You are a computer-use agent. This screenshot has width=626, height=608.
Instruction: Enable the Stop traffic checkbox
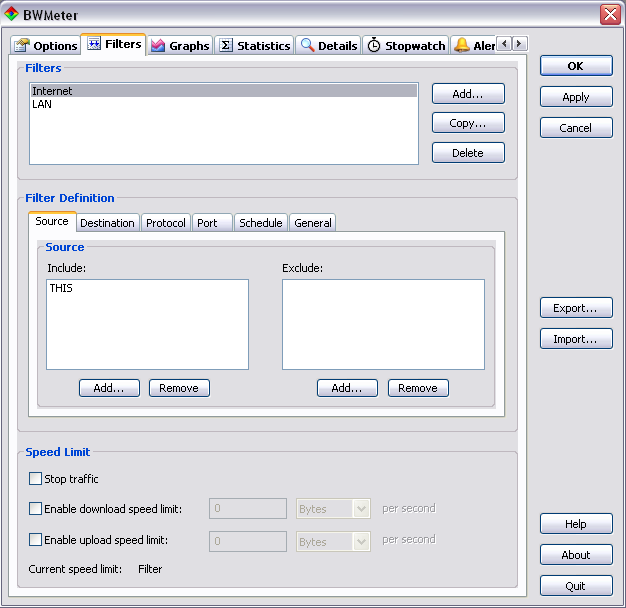[x=36, y=479]
